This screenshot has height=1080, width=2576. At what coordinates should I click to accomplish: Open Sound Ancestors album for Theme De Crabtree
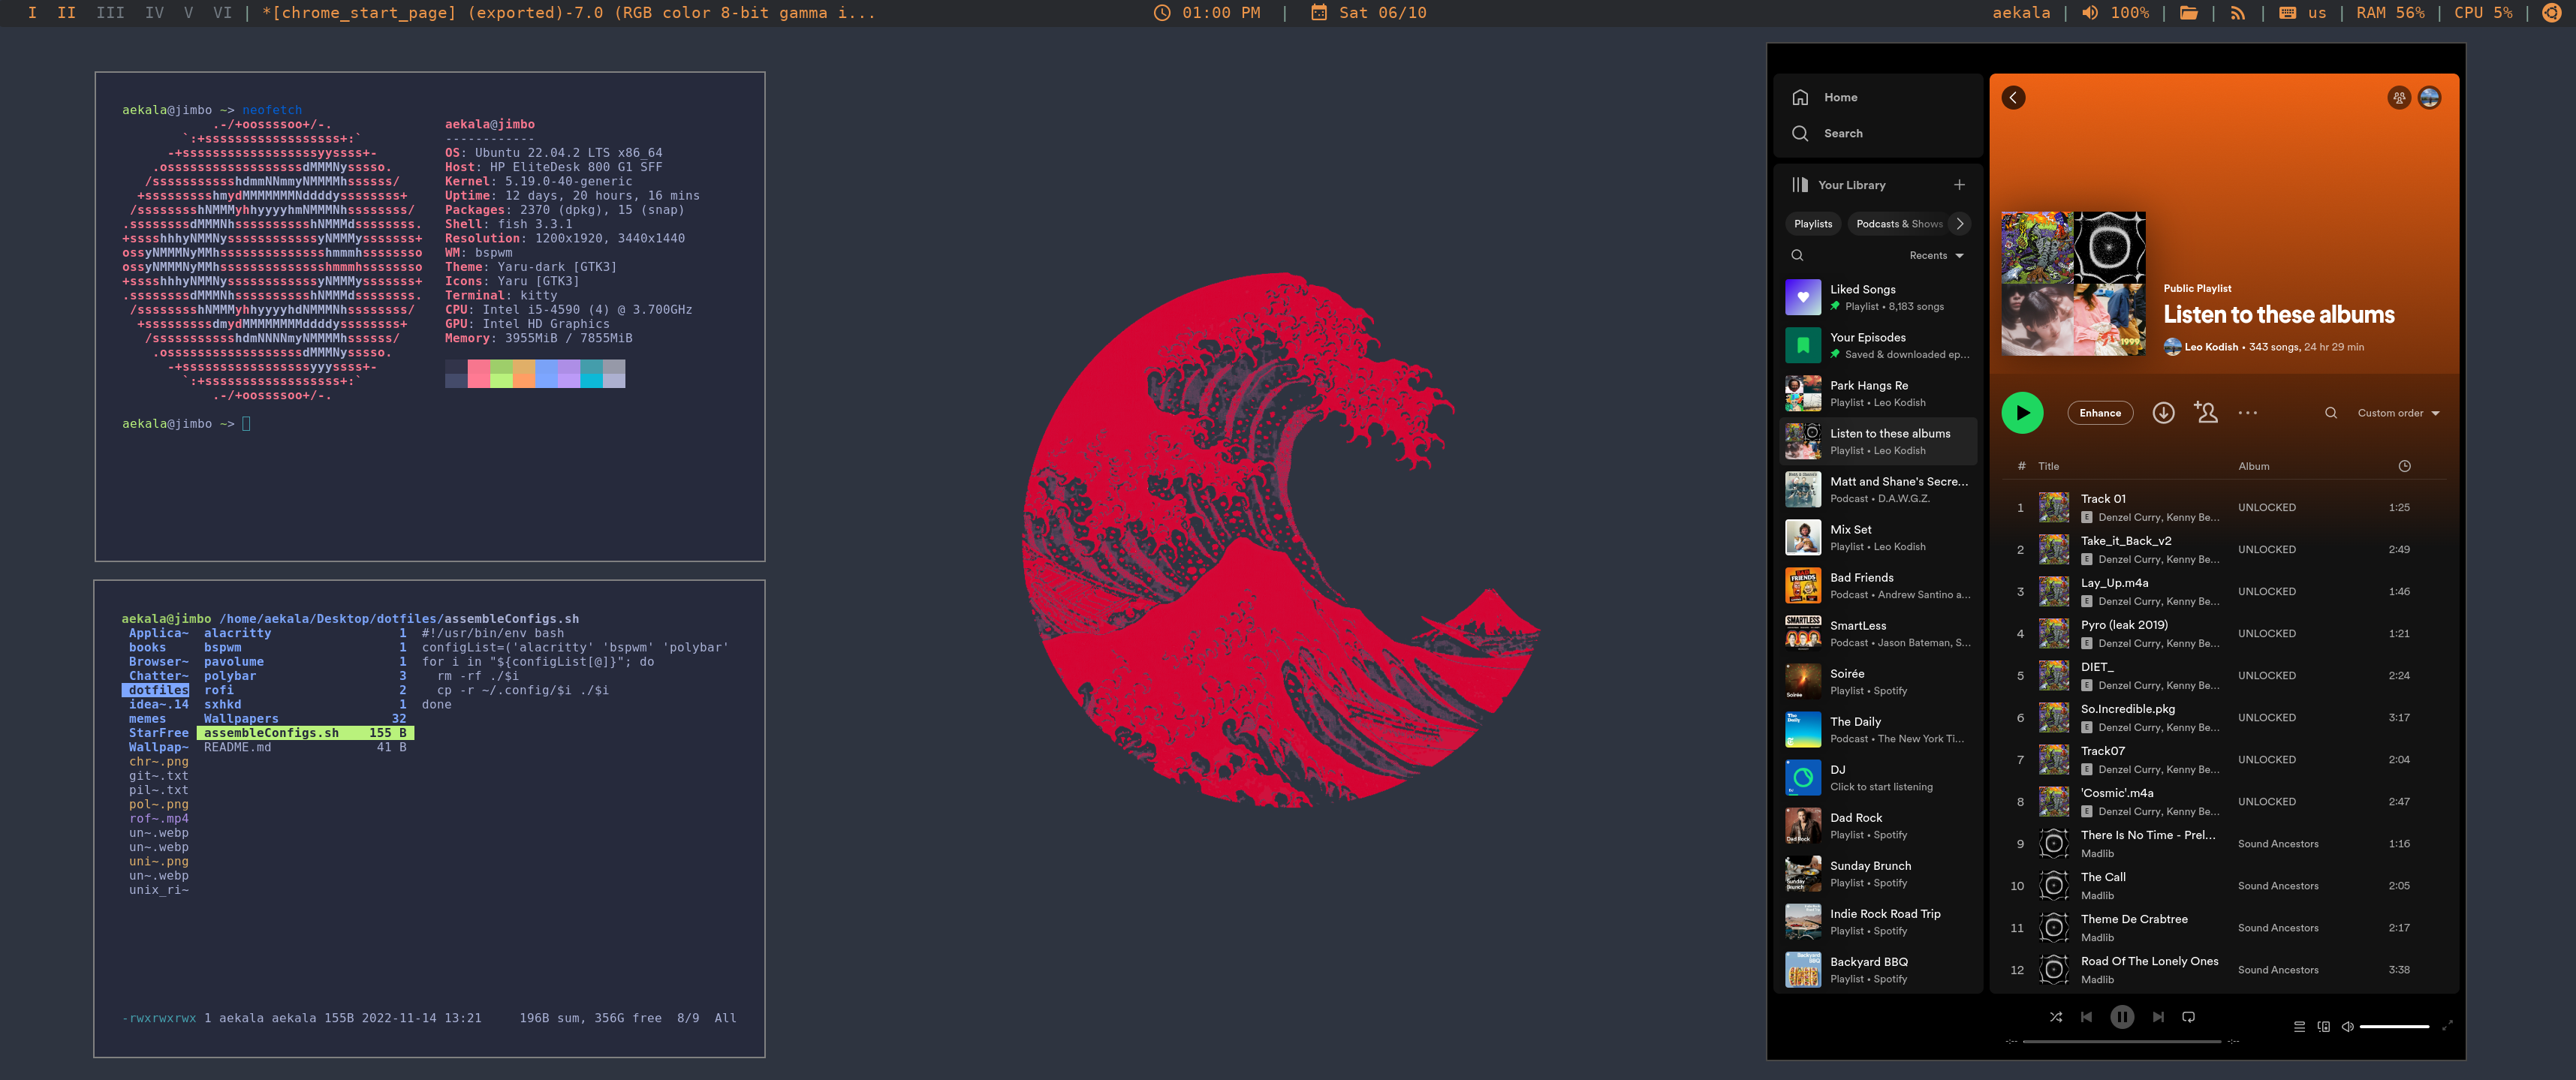pos(2277,928)
